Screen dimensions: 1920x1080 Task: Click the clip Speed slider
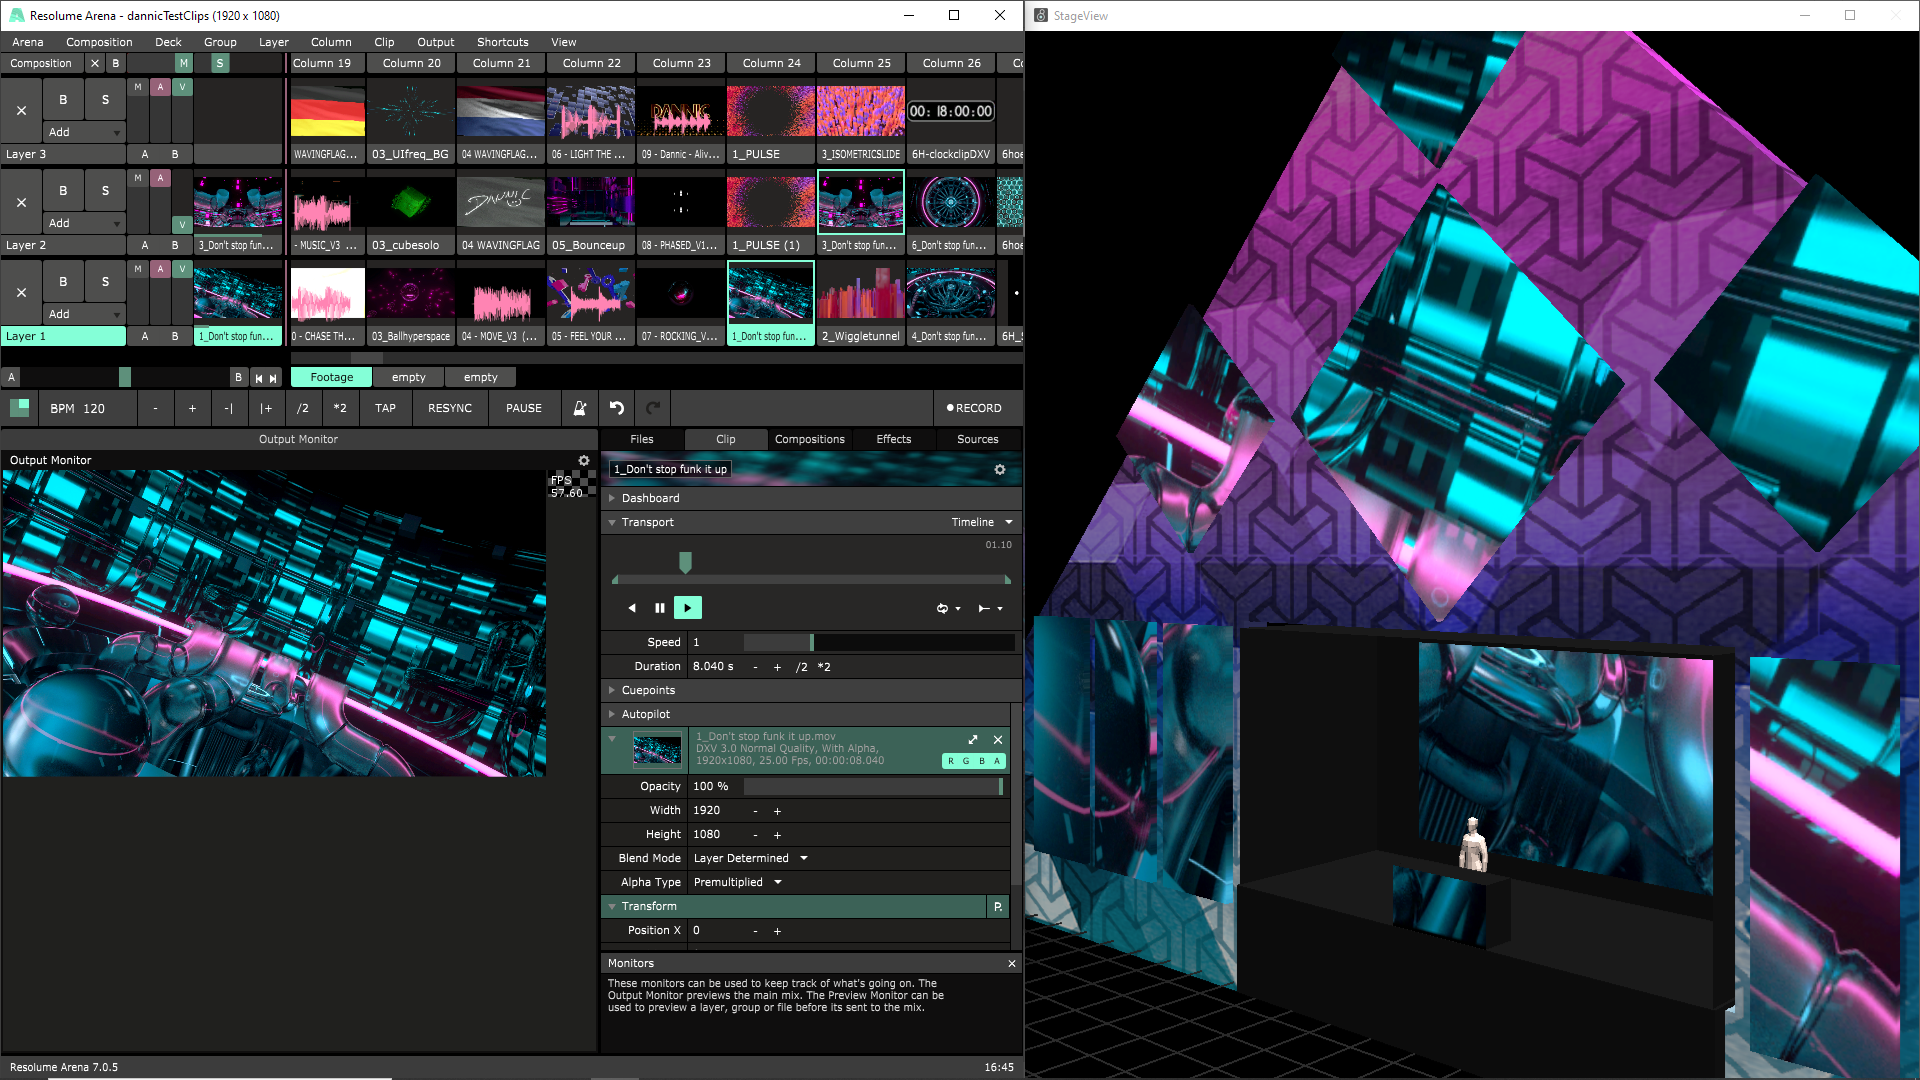tap(879, 642)
